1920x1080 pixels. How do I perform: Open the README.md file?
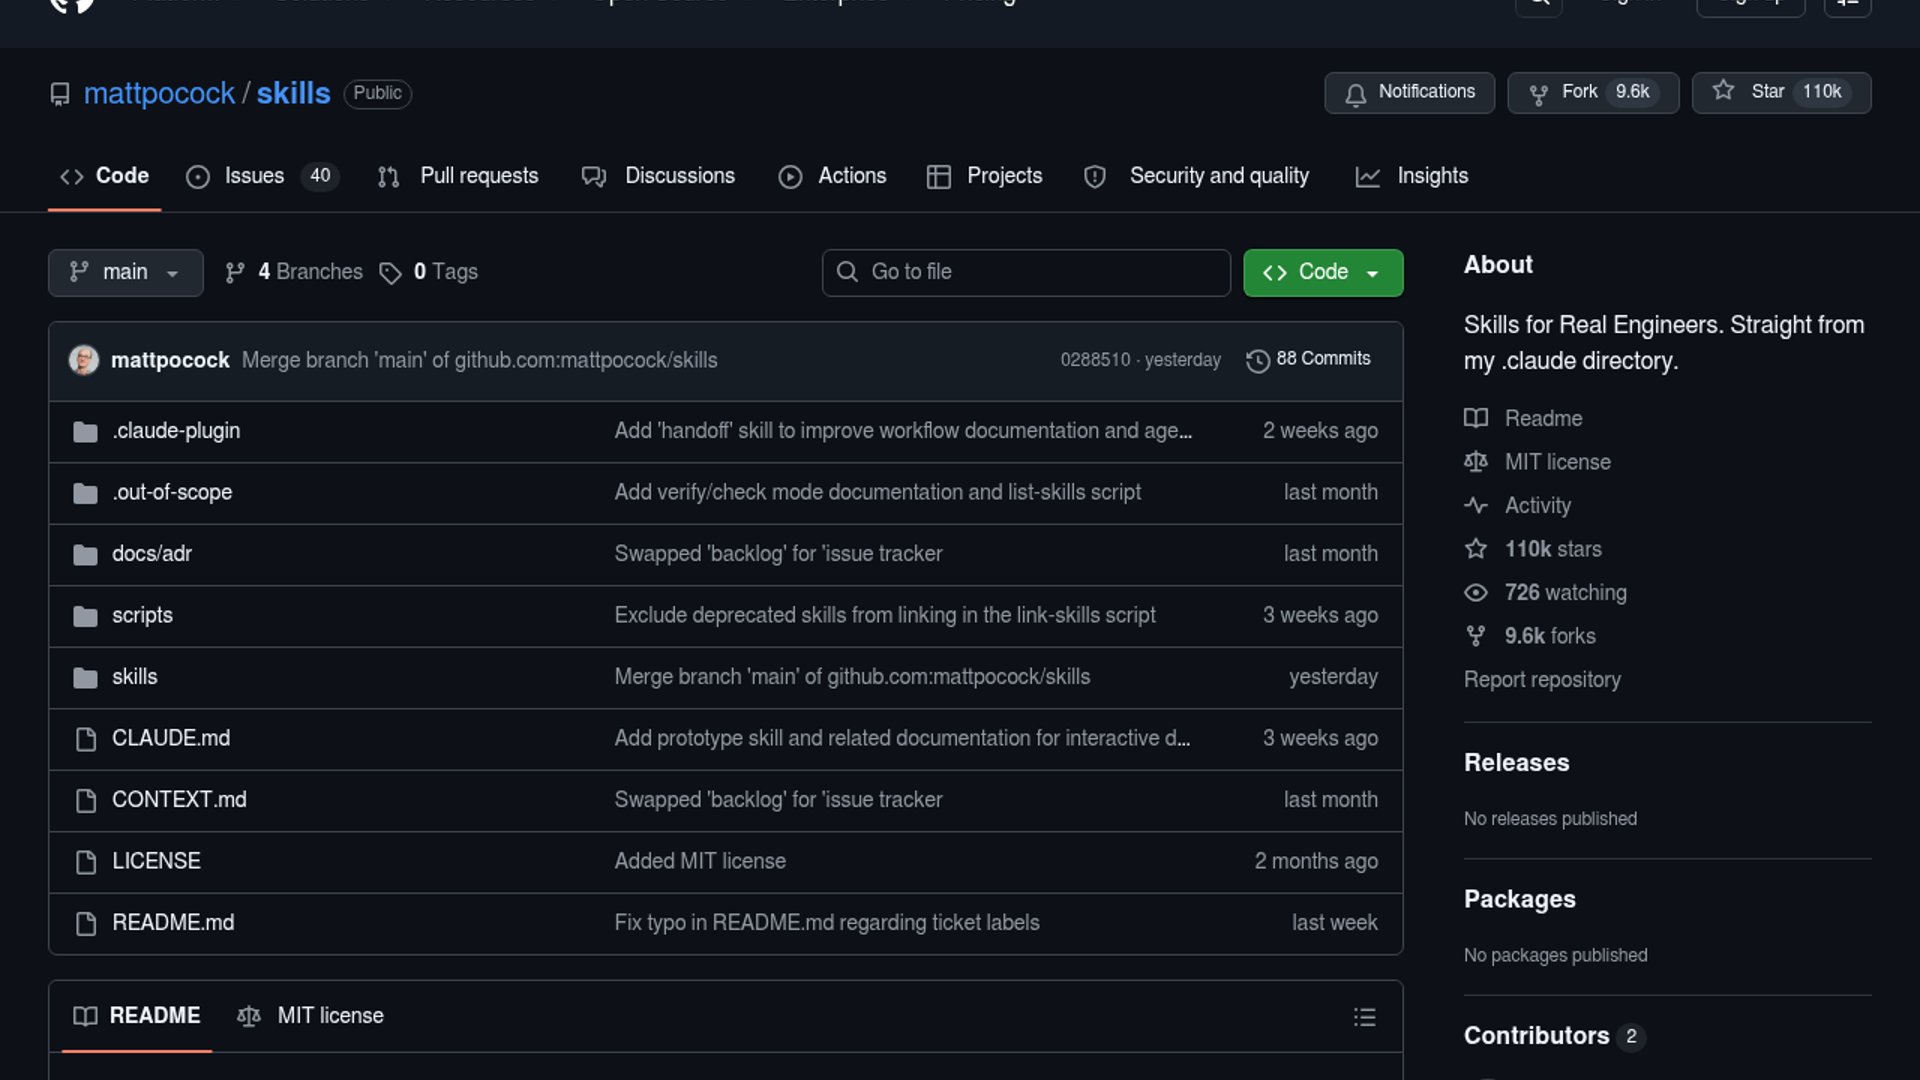click(173, 923)
